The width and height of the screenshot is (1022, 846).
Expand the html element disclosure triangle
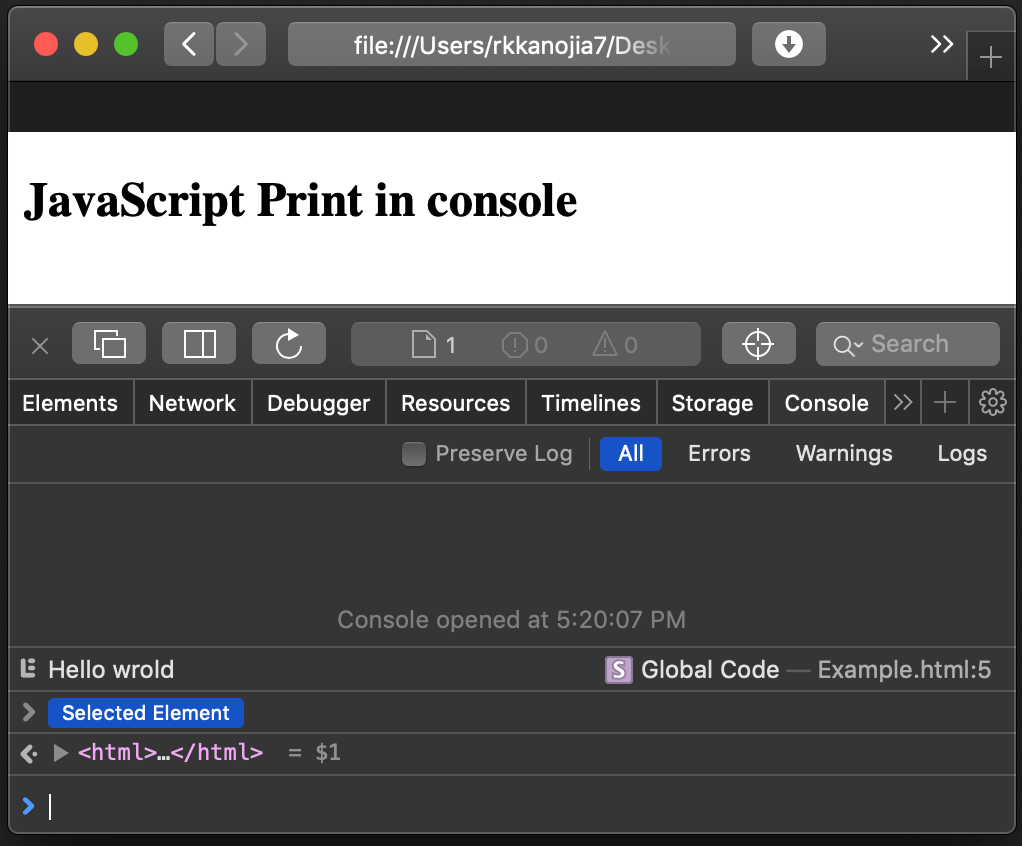60,753
